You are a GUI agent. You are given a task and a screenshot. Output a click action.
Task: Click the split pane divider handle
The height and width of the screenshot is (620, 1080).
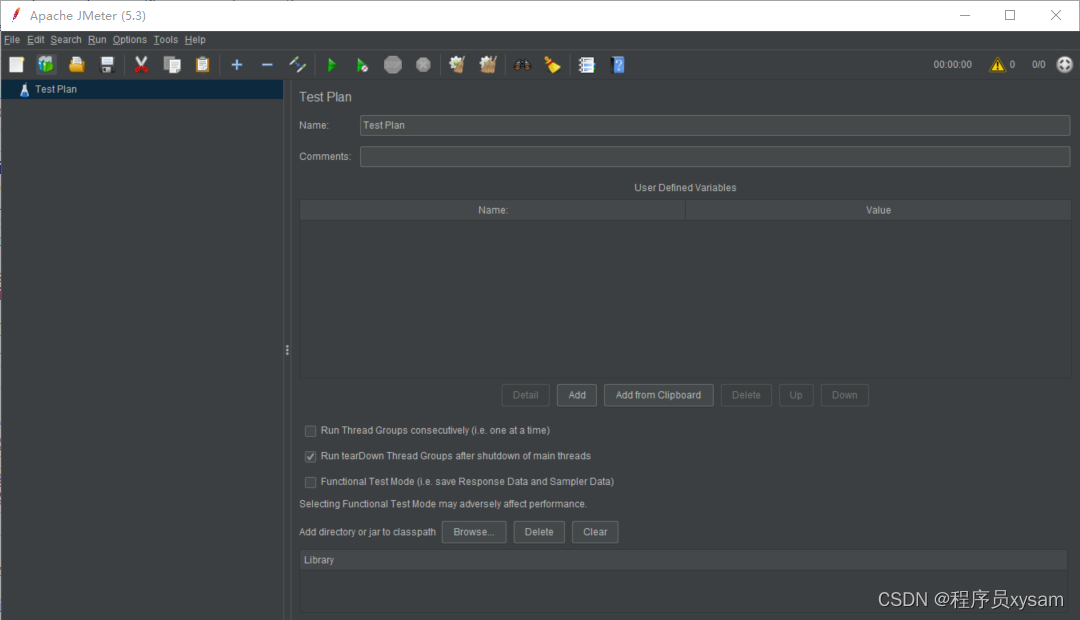287,350
